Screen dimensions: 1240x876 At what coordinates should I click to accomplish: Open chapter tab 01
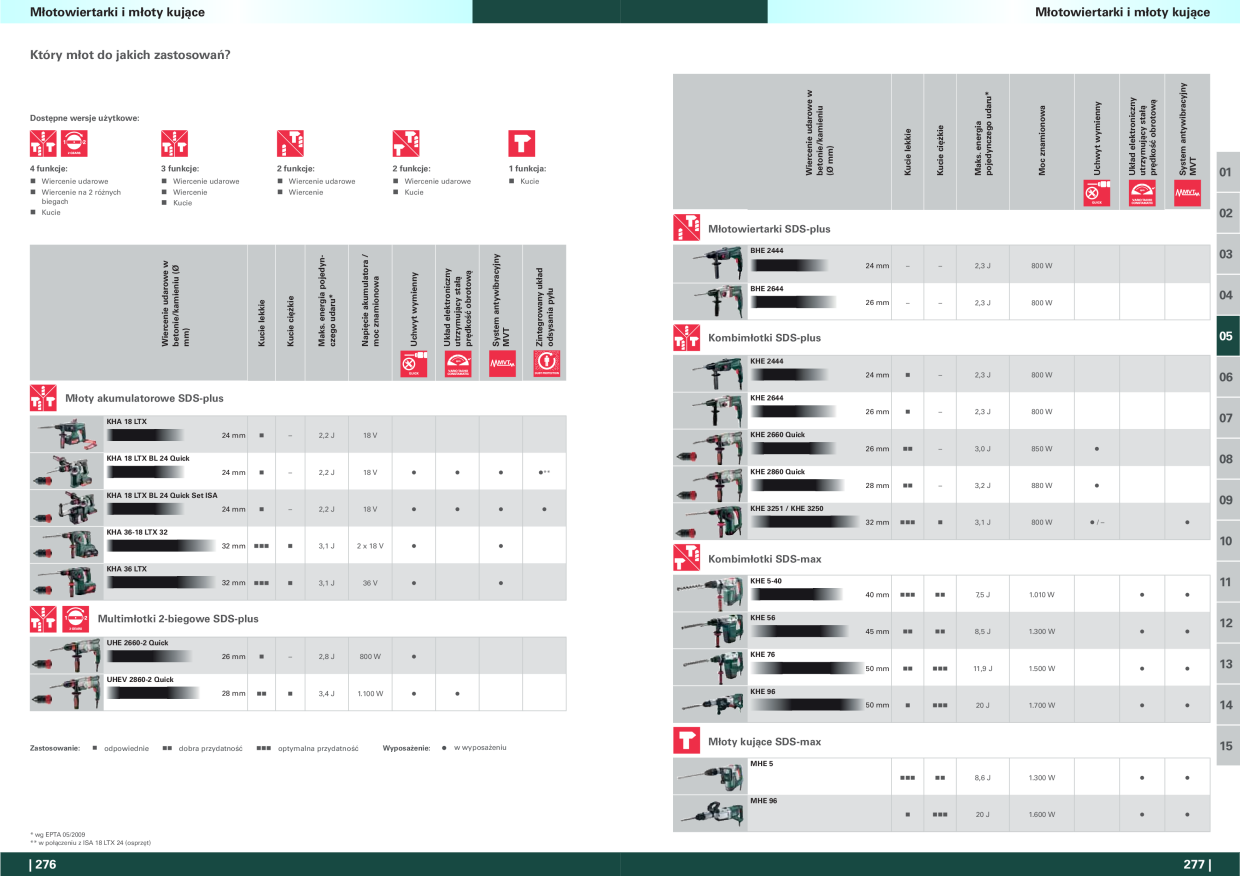point(1226,172)
